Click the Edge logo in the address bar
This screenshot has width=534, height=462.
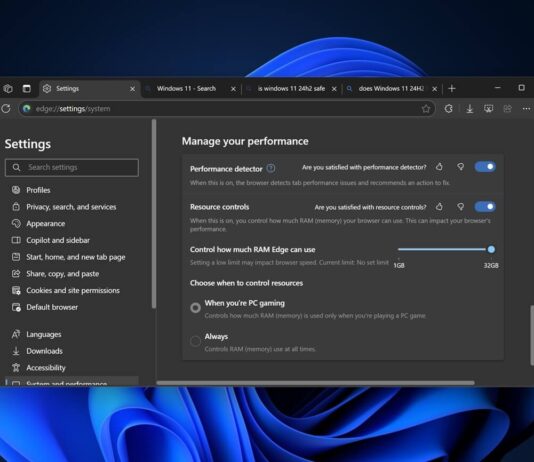point(27,109)
